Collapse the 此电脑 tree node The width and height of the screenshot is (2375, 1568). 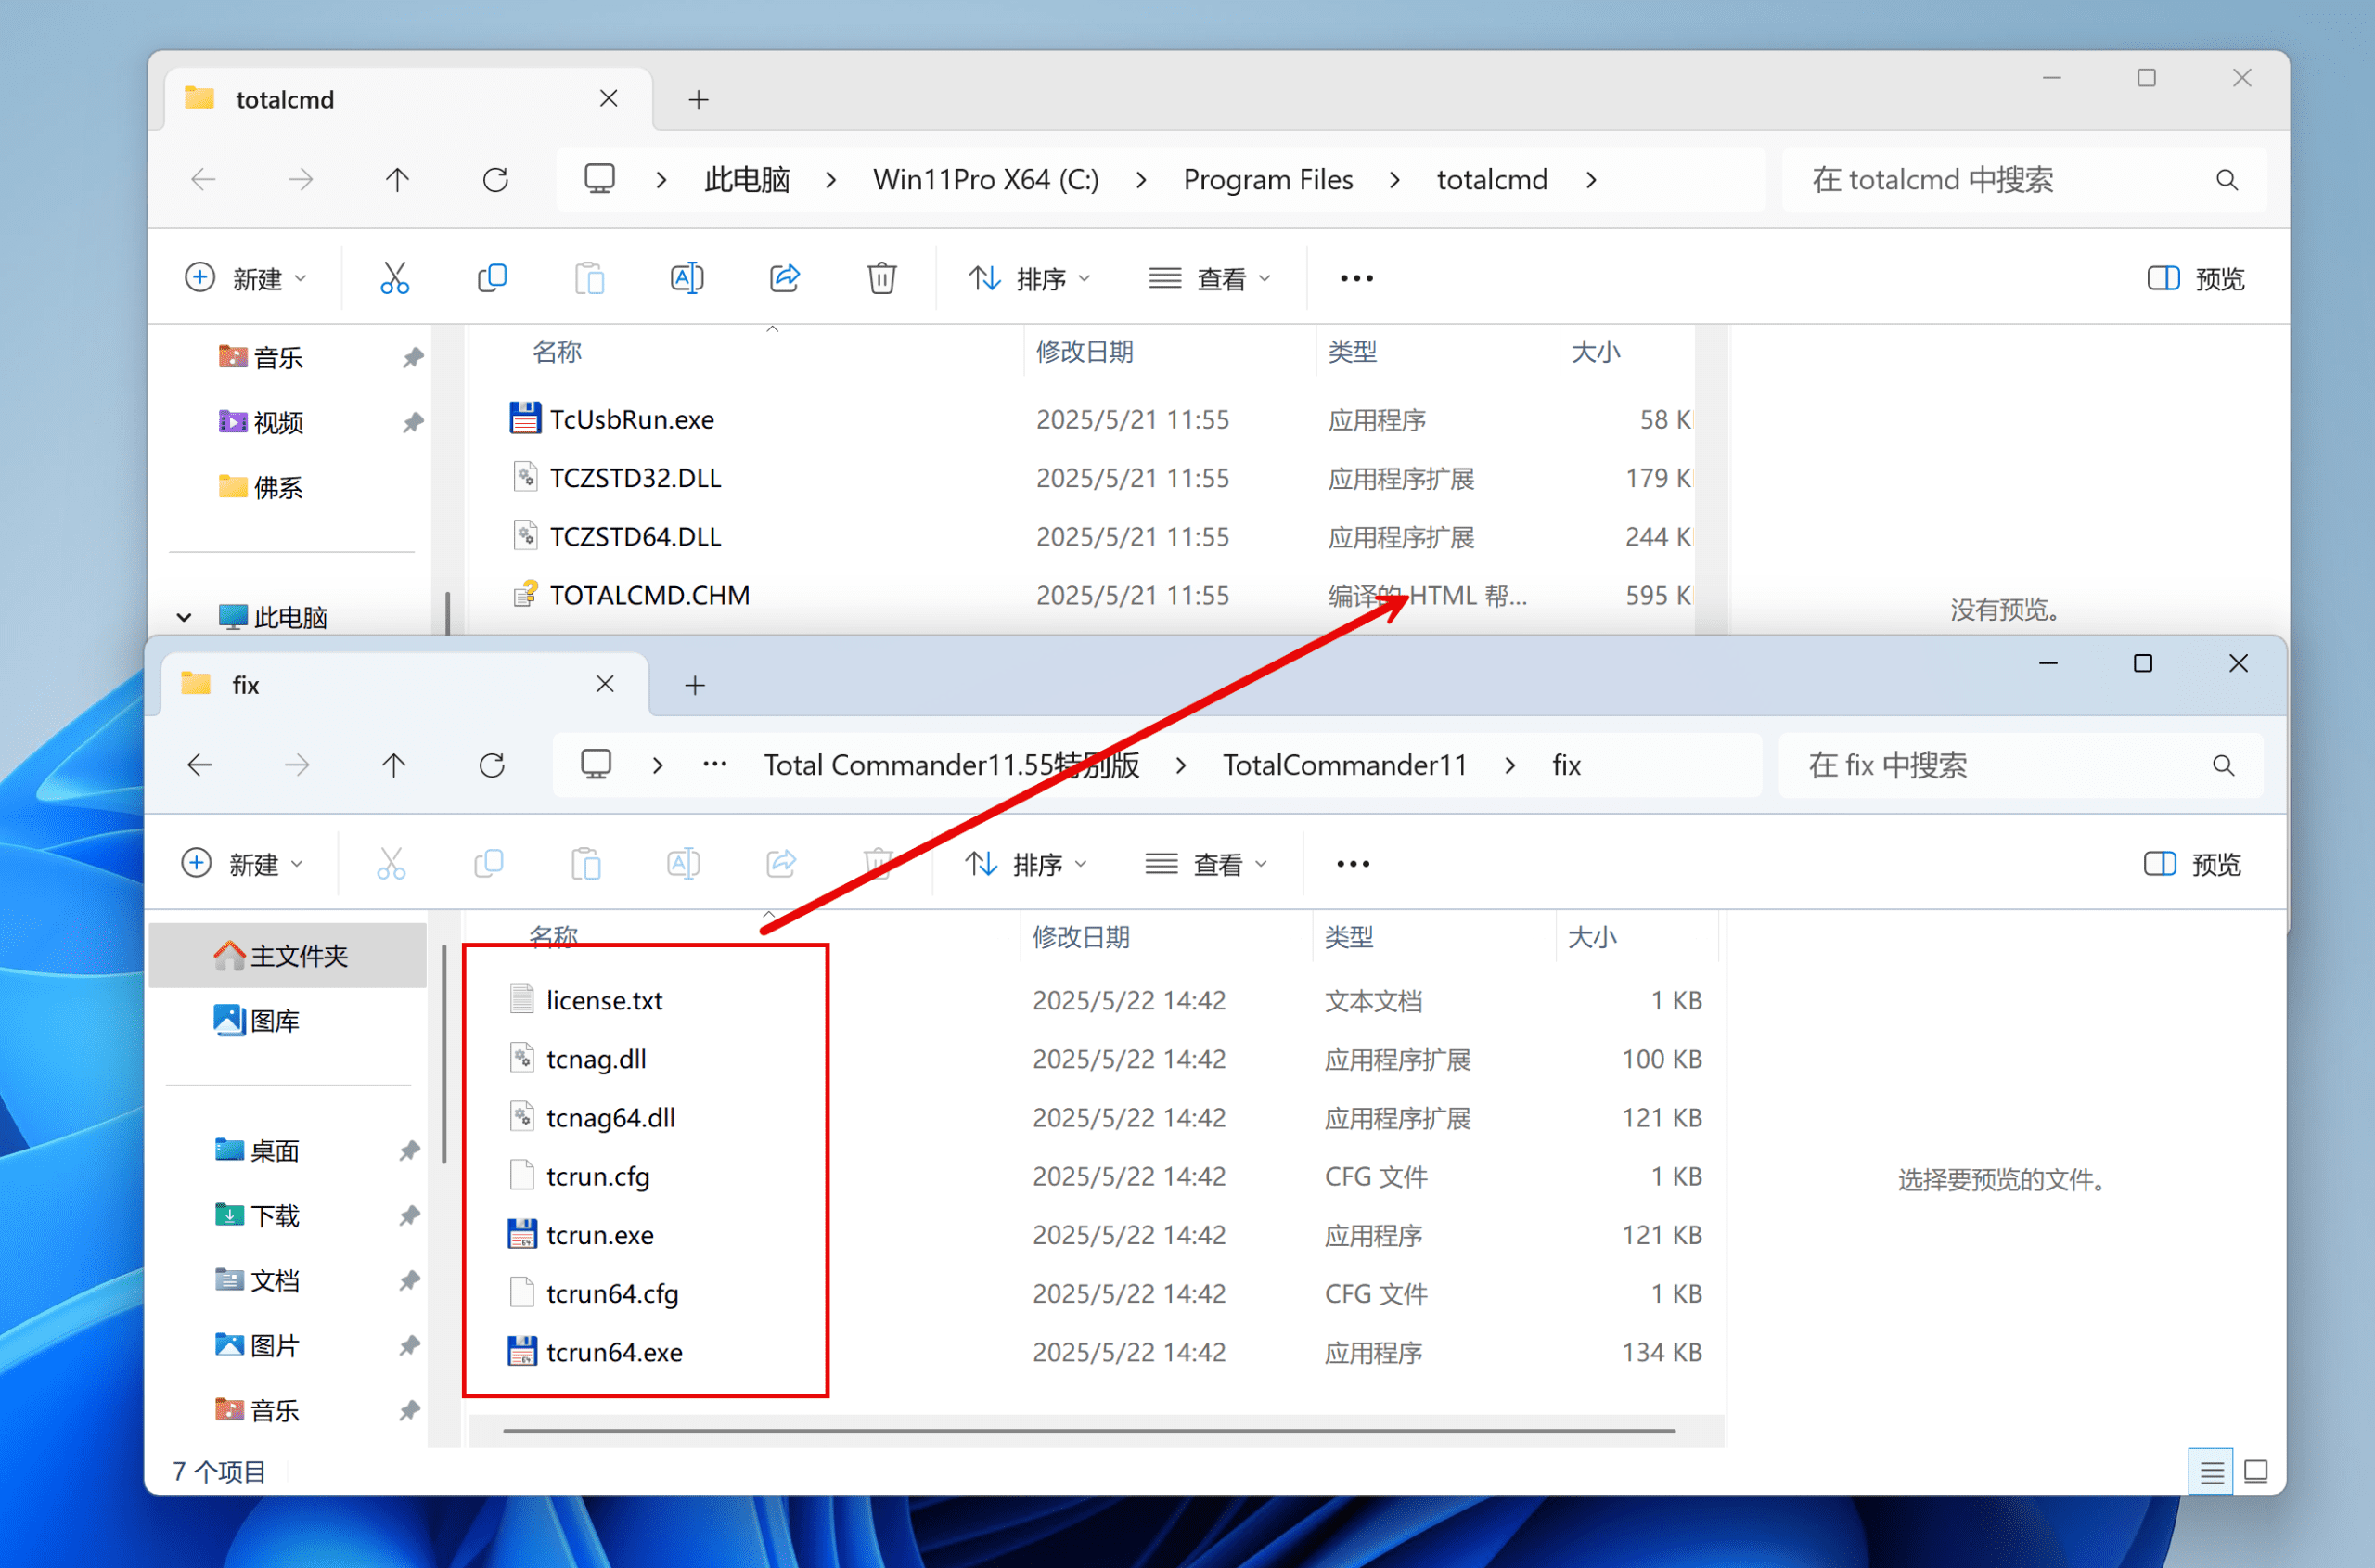tap(184, 617)
